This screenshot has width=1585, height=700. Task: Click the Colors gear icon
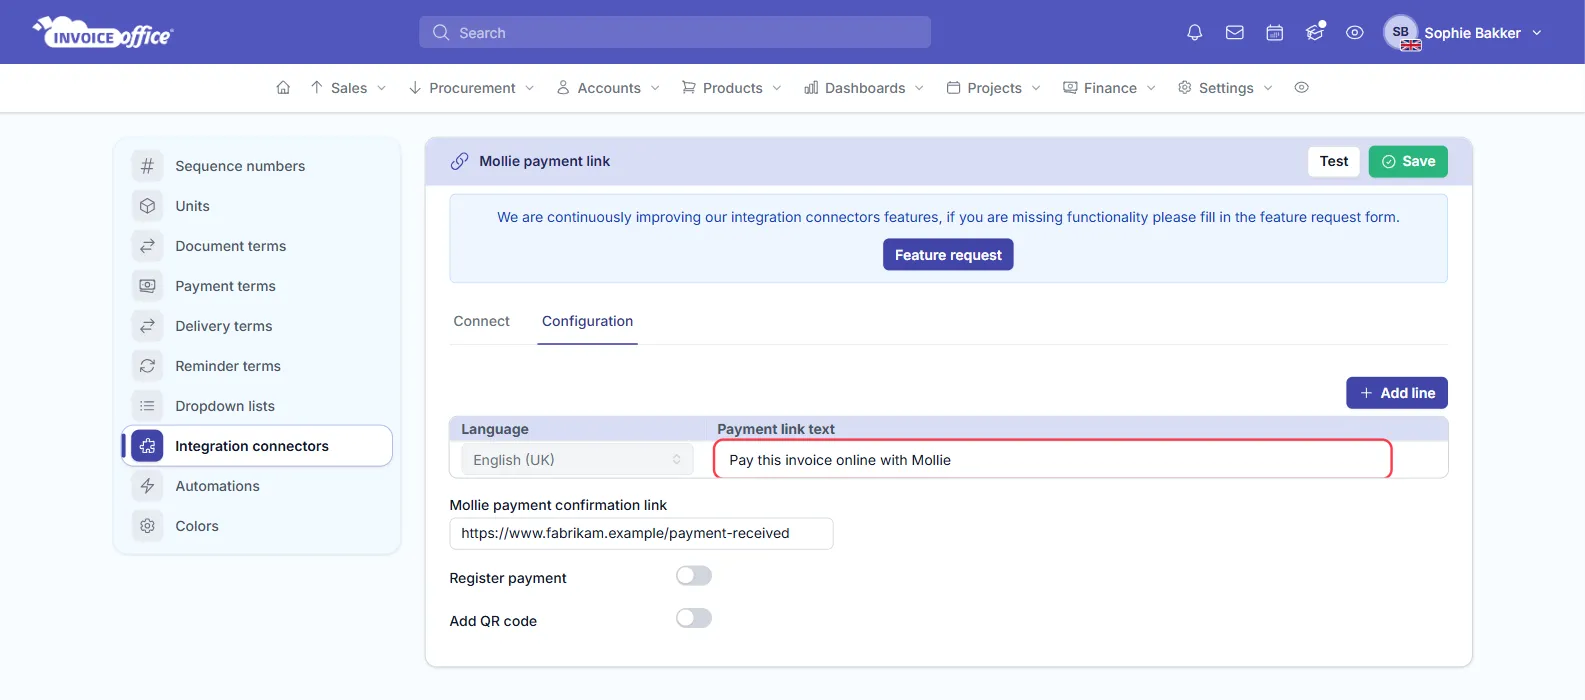pos(147,526)
